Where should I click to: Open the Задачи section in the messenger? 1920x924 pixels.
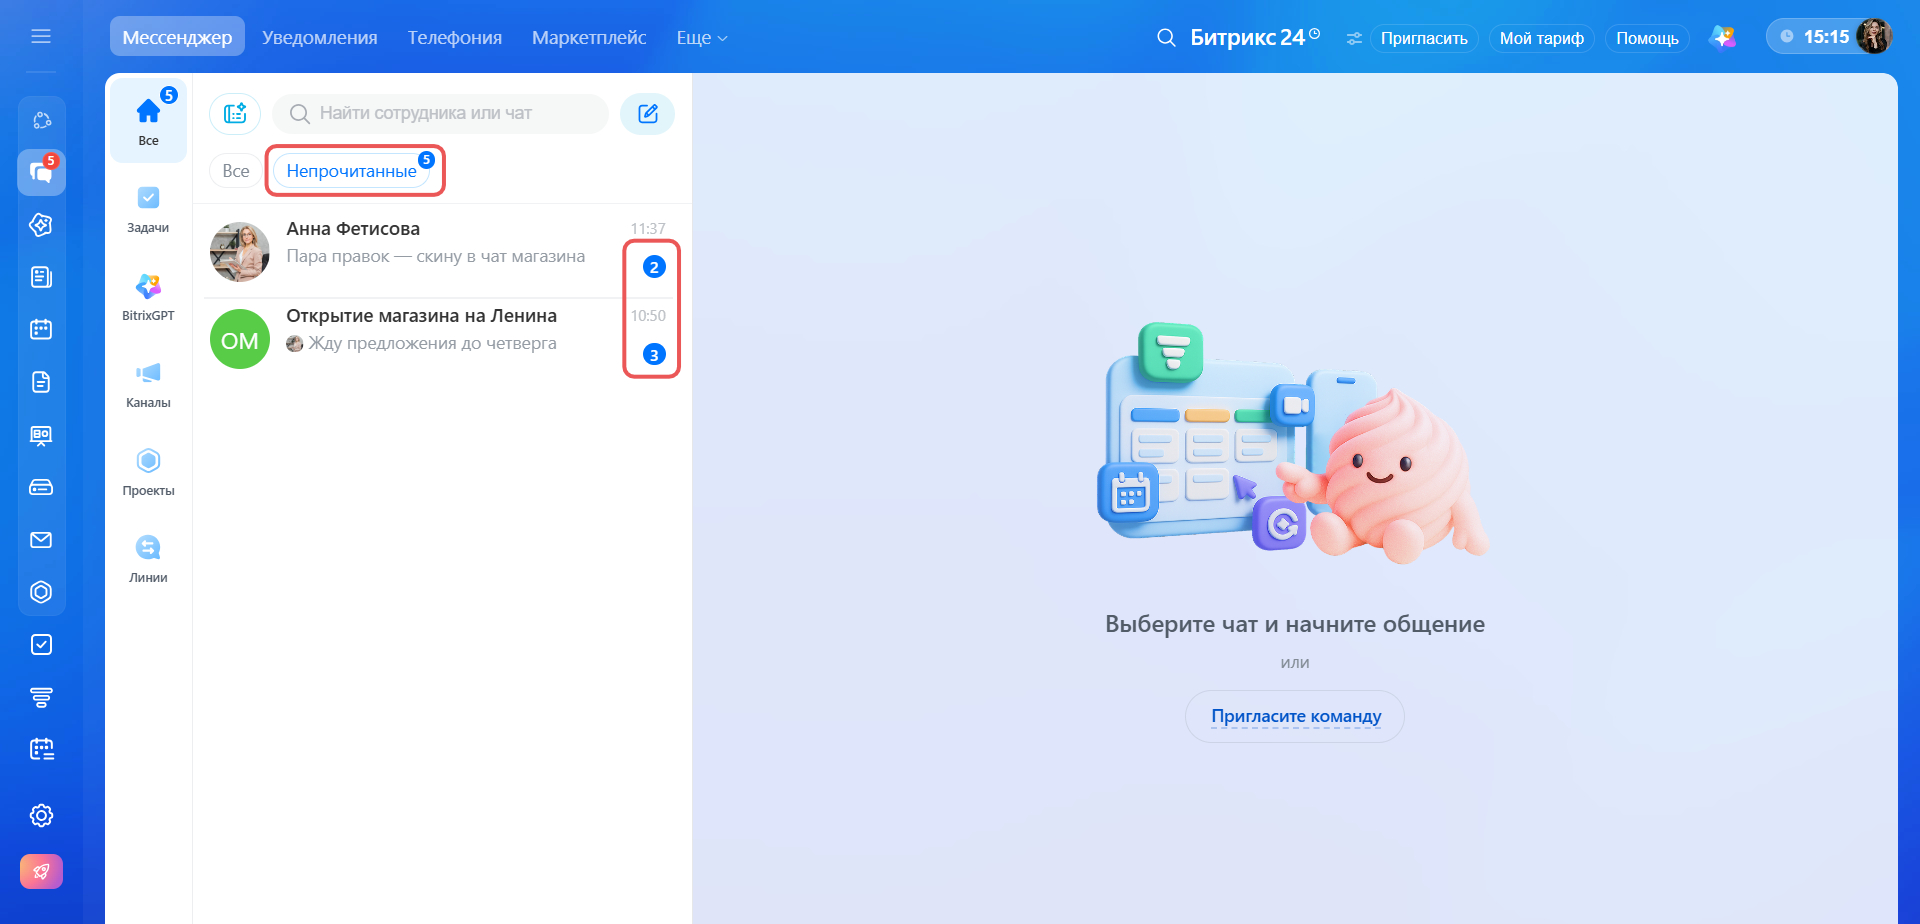tap(148, 209)
